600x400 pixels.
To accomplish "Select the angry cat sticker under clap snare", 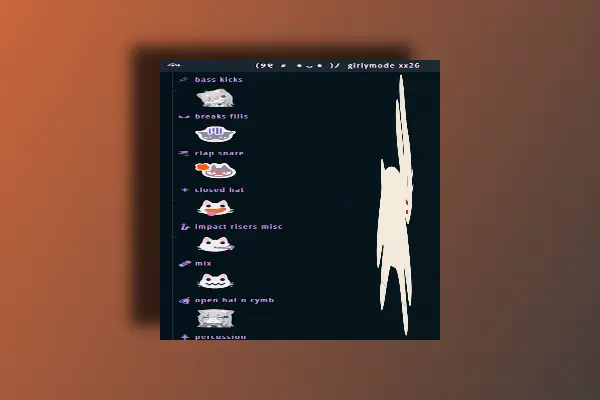I will [215, 171].
